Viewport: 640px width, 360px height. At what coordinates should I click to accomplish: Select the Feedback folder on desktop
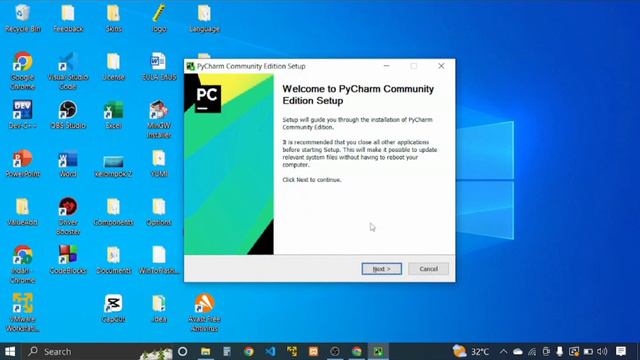68,18
